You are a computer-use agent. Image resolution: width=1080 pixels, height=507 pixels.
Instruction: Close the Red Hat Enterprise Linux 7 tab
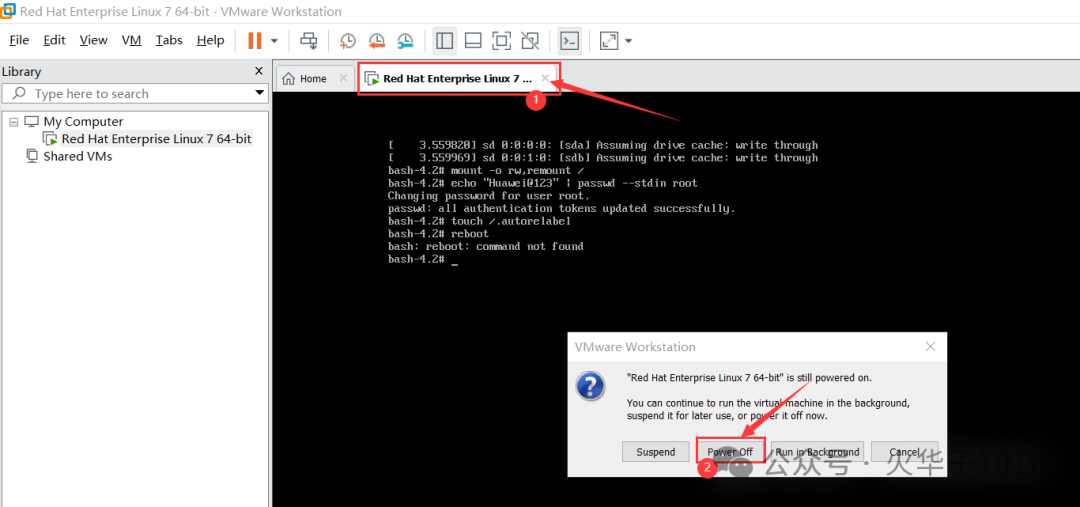click(545, 79)
